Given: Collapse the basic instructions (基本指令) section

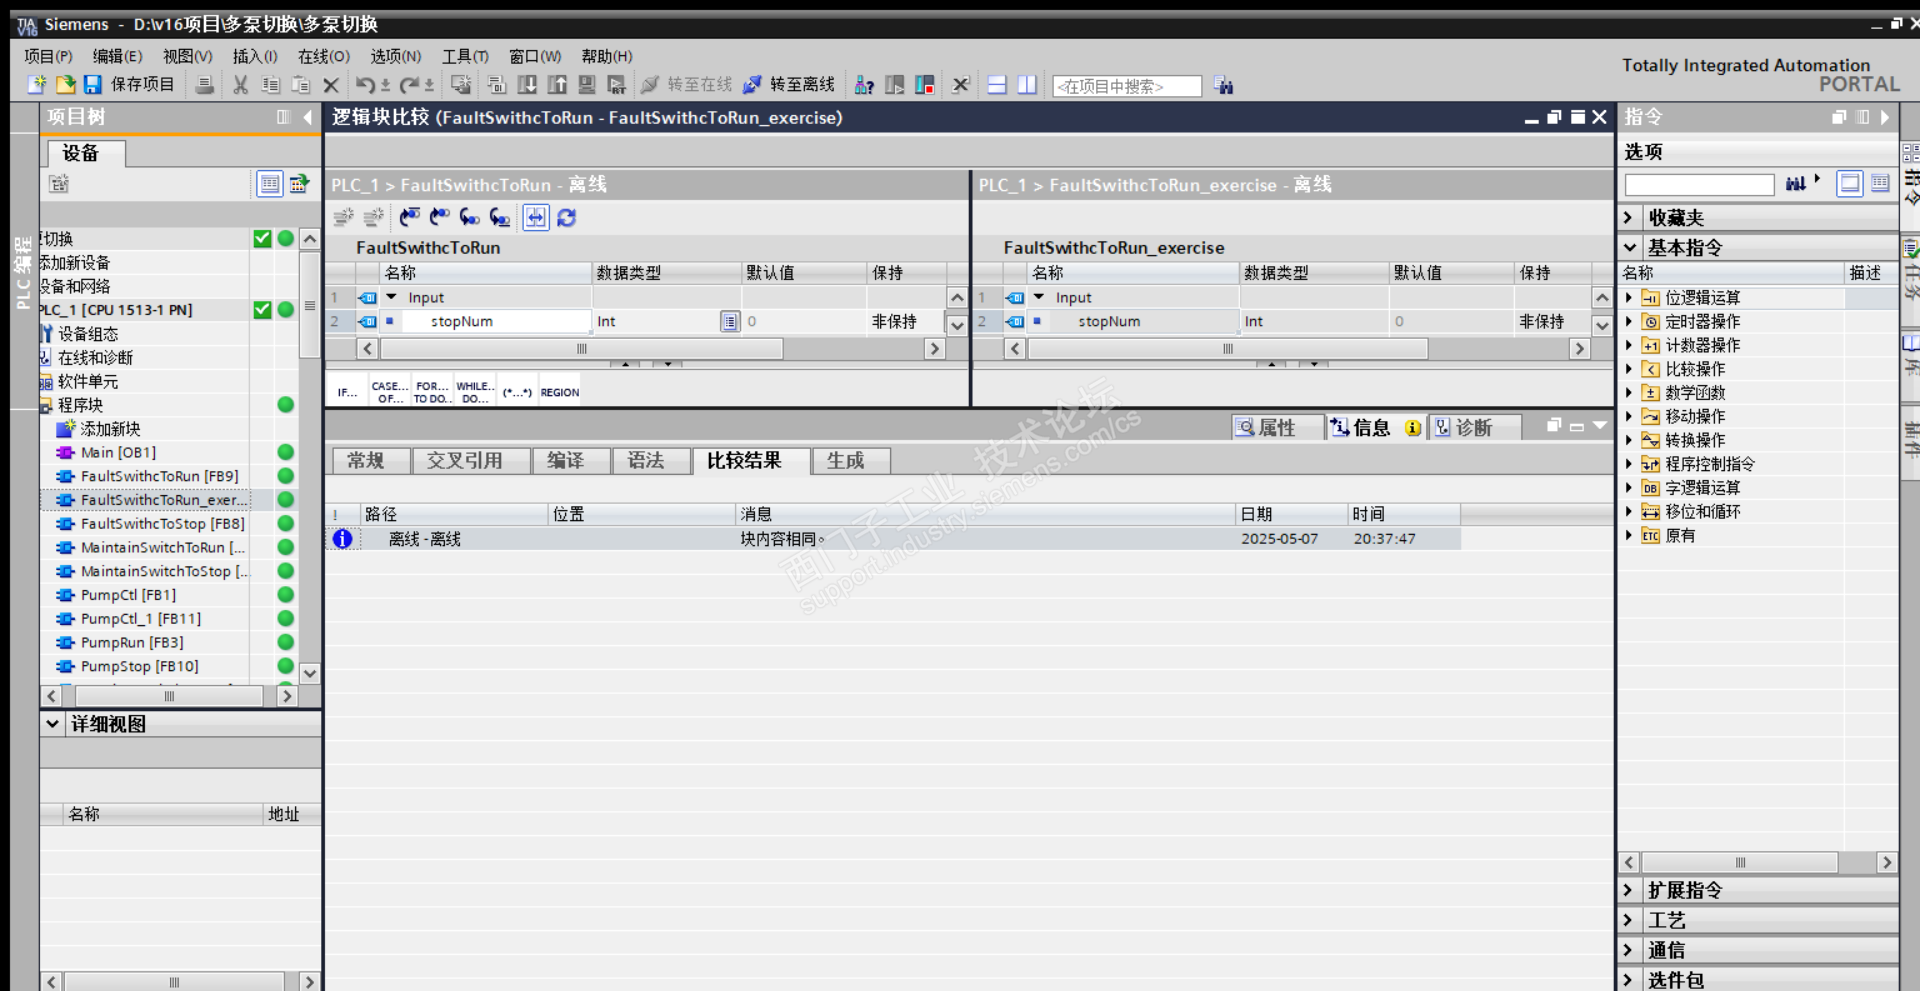Looking at the screenshot, I should tap(1630, 247).
